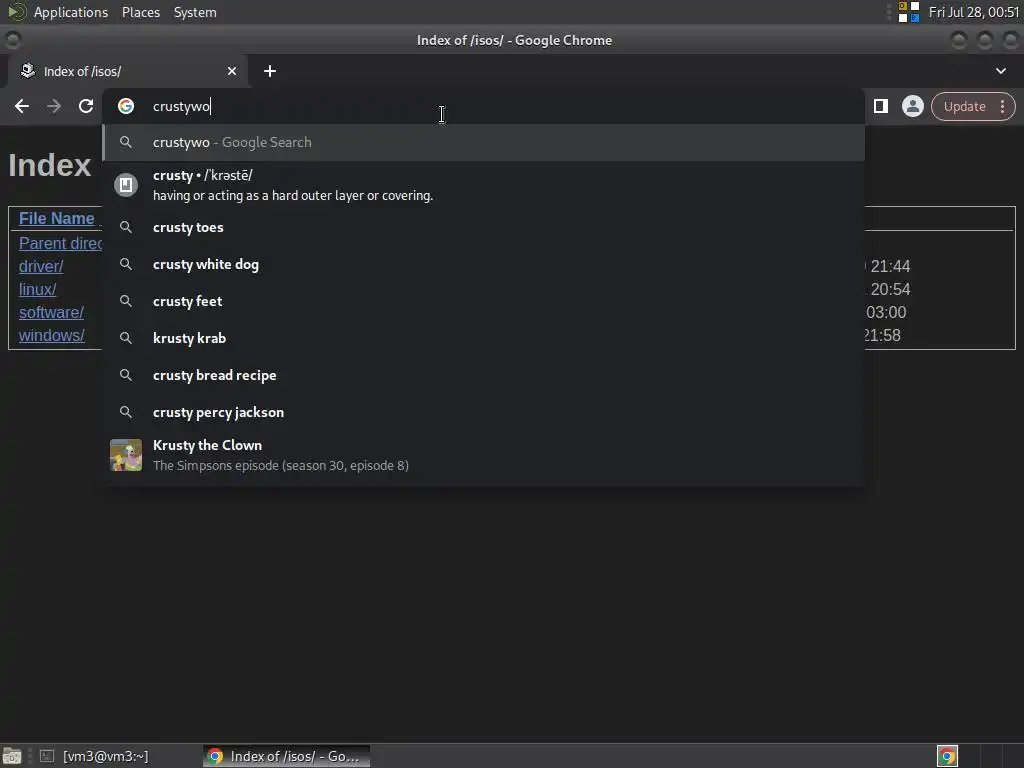Open the Applications menu
This screenshot has width=1024, height=768.
coord(71,12)
